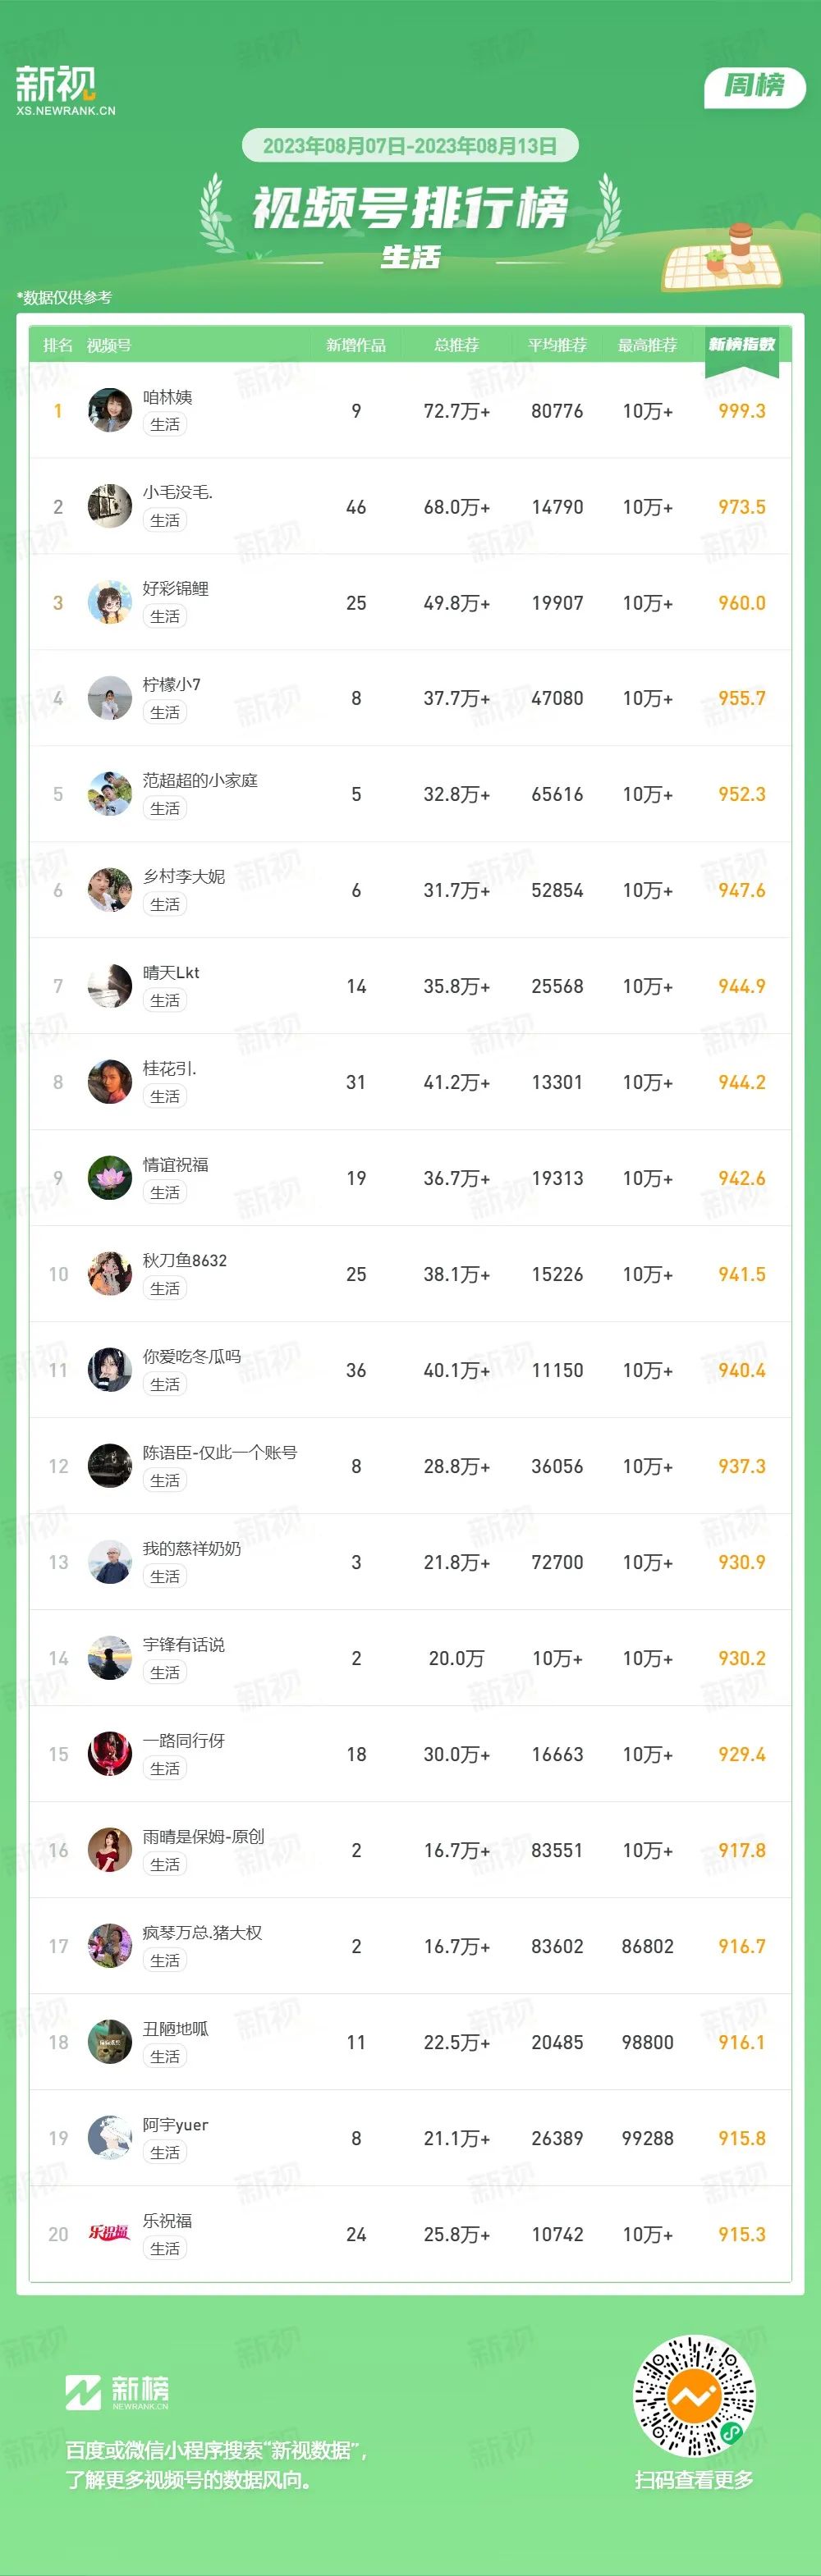Click 总推荐 column header
Screen dimensions: 821x2576
(456, 345)
